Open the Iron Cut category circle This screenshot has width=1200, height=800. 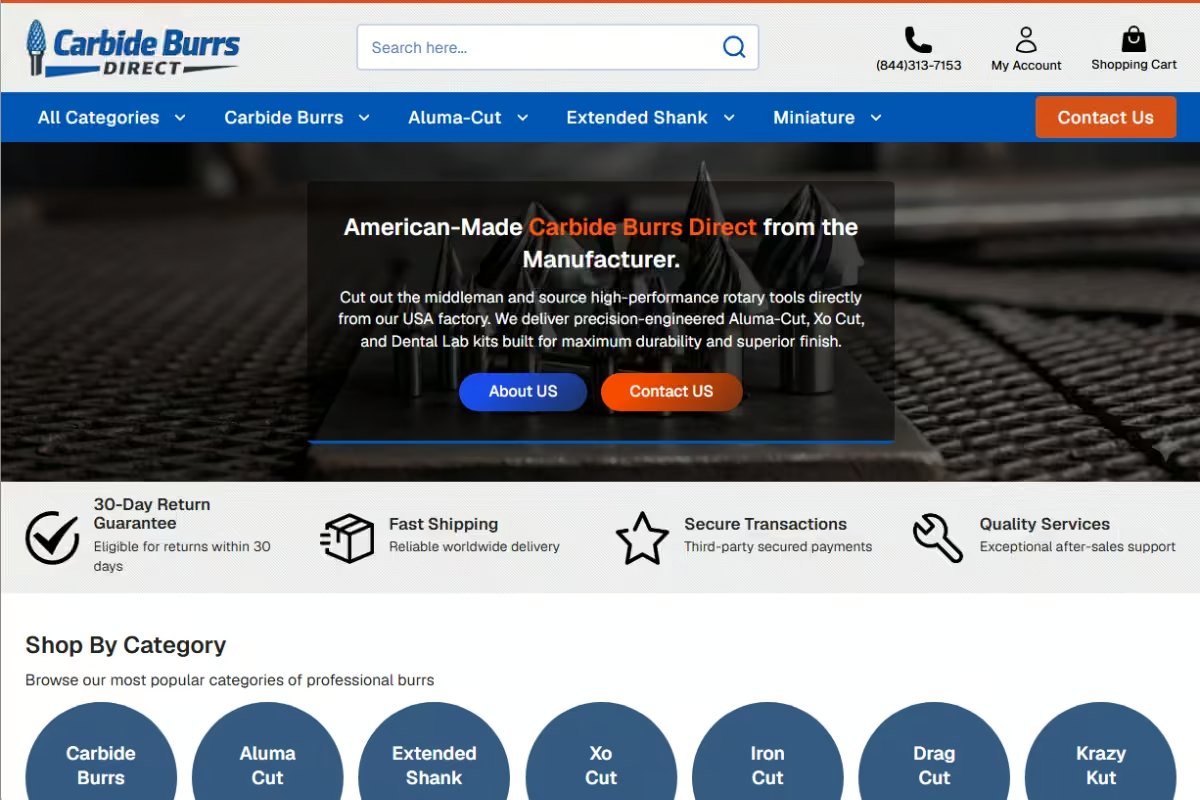(767, 752)
